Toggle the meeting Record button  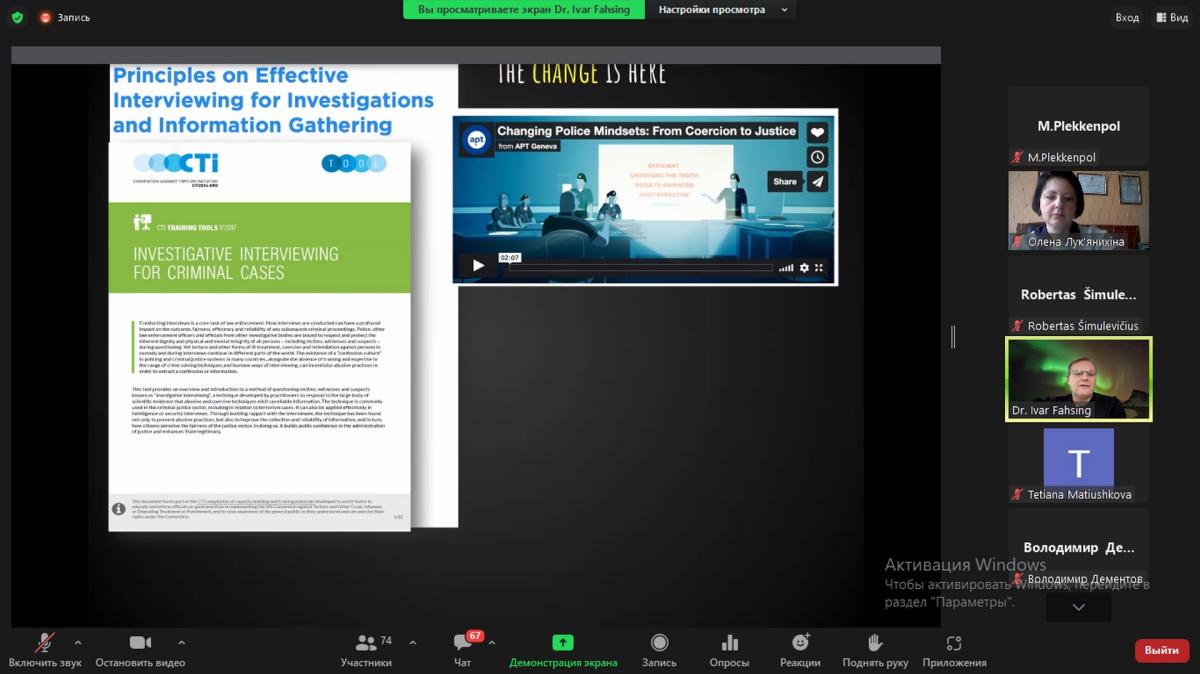point(659,643)
